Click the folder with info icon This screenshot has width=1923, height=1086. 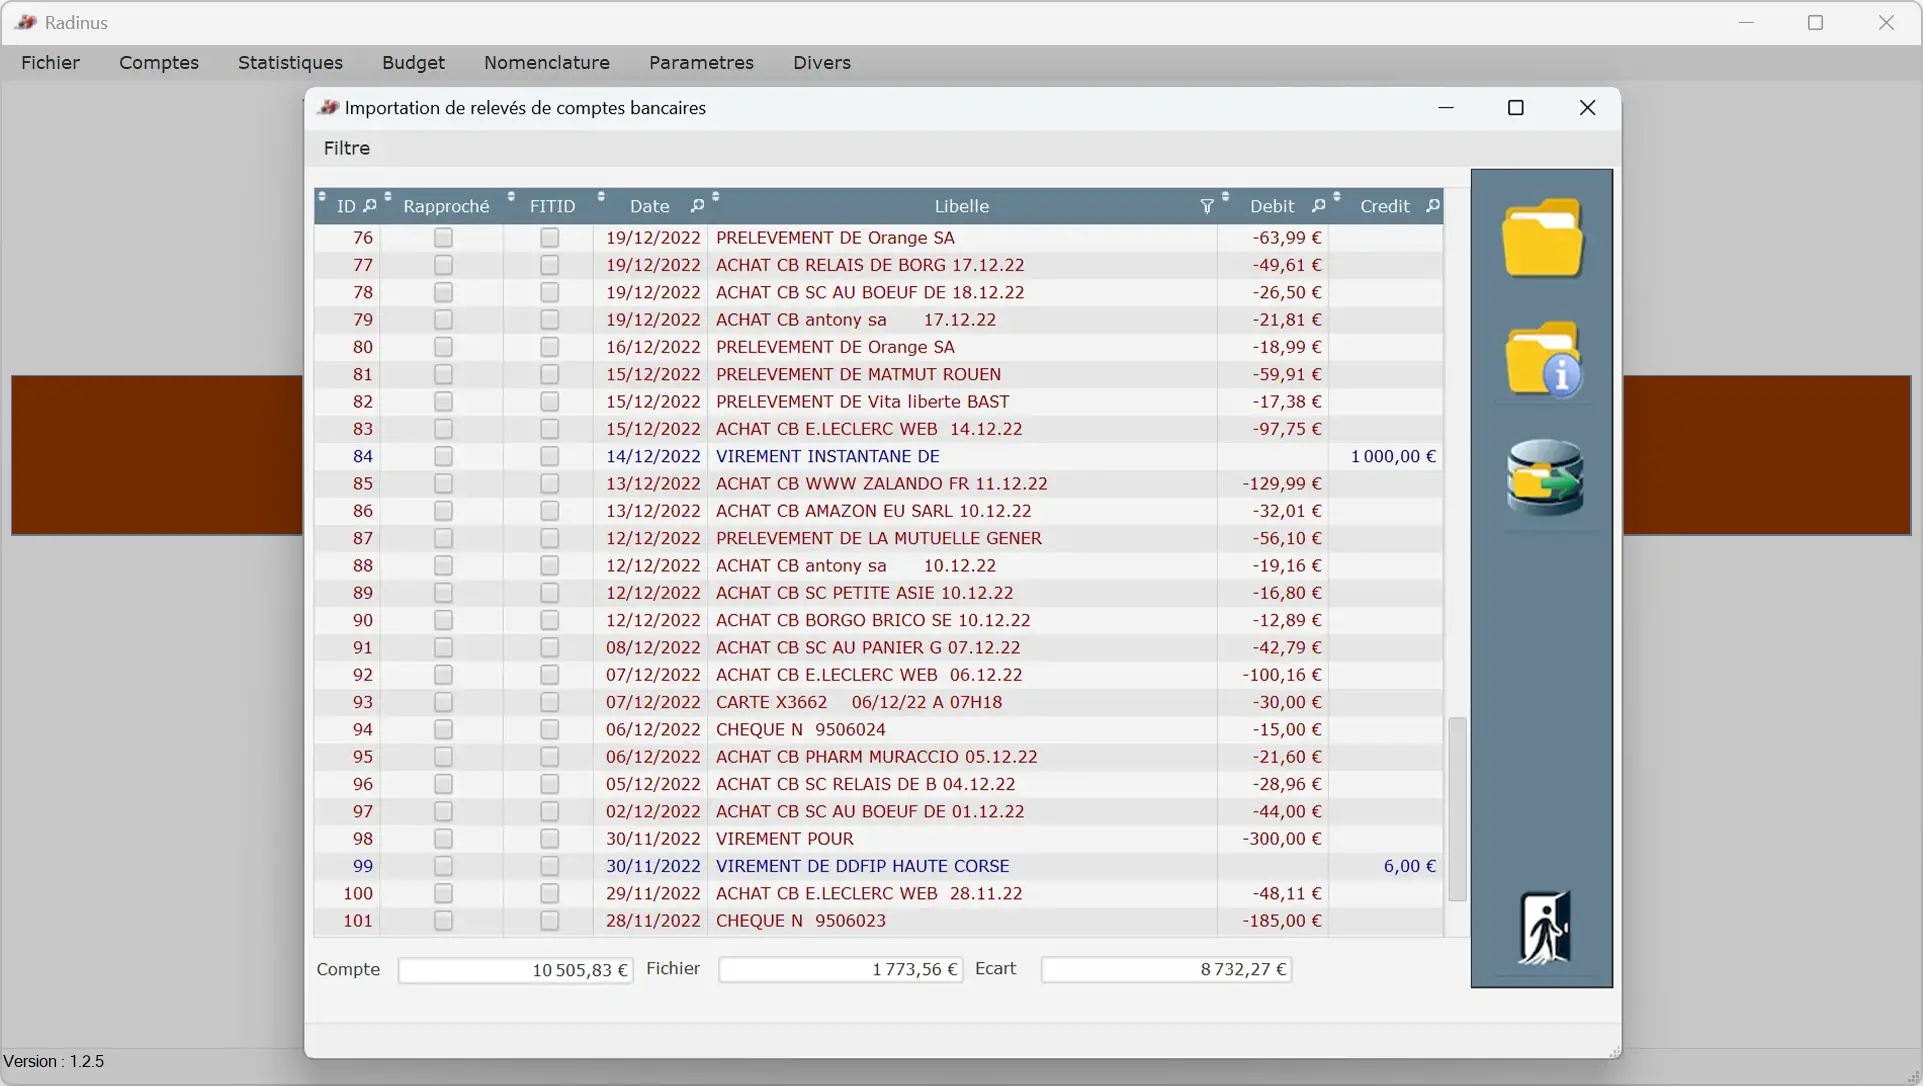(x=1543, y=363)
